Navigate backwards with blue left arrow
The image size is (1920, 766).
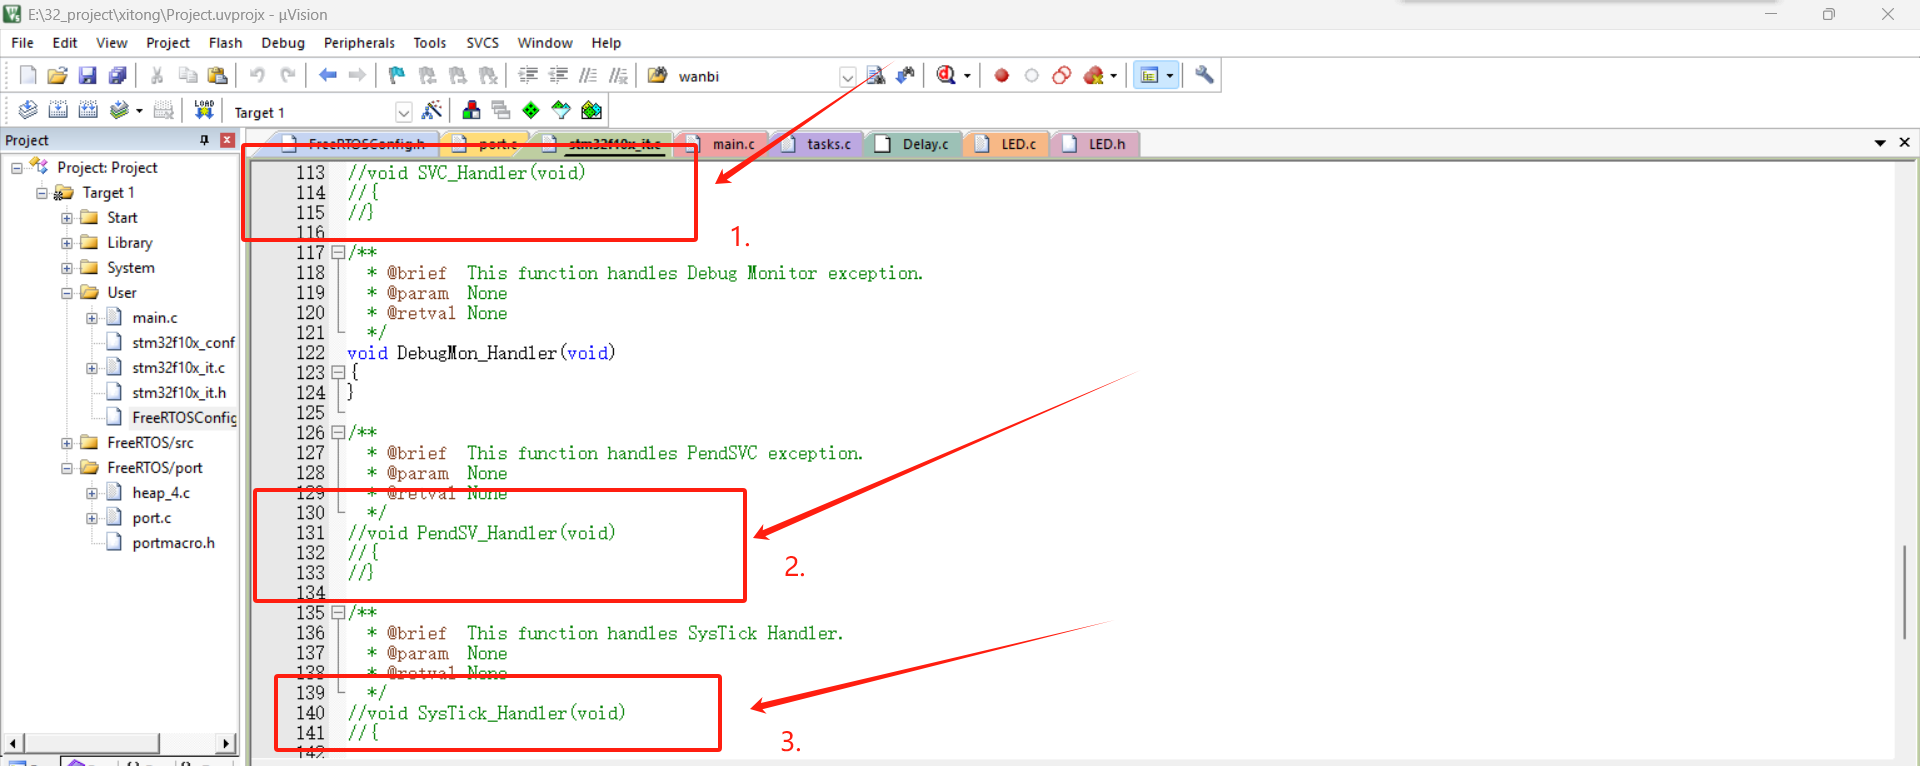click(x=327, y=75)
